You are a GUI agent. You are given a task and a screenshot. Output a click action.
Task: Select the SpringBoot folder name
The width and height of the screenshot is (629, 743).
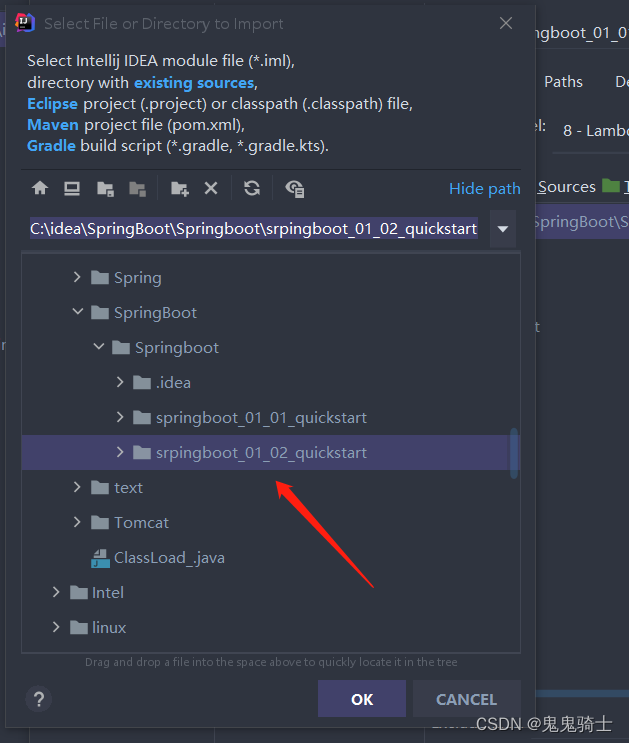tap(155, 313)
